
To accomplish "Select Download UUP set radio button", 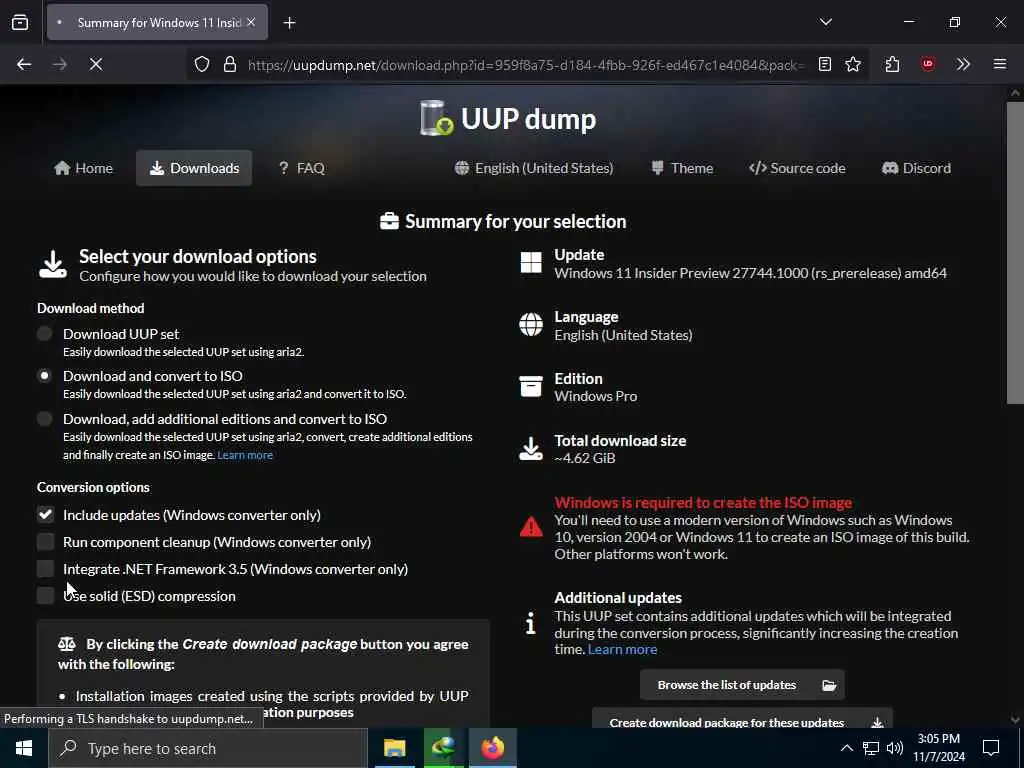I will point(44,334).
